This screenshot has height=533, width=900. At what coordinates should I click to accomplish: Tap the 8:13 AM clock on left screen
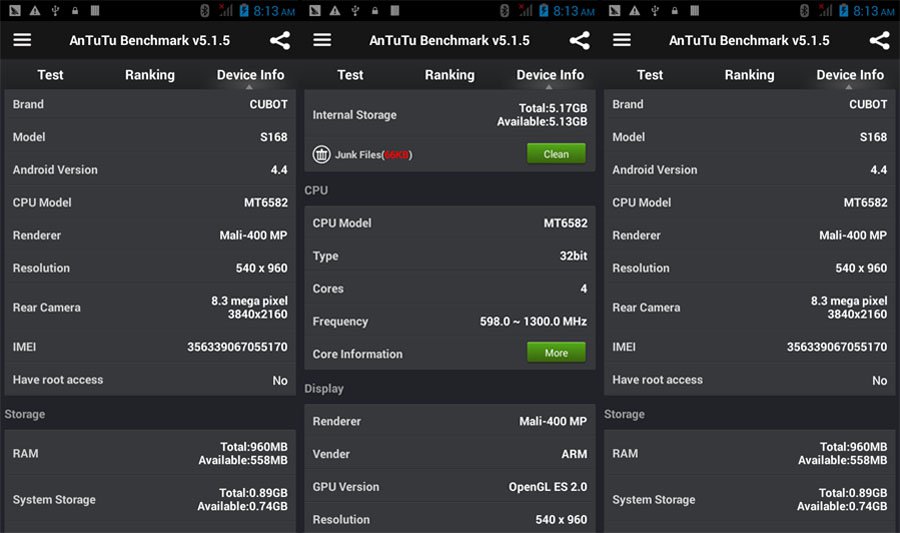(x=274, y=11)
